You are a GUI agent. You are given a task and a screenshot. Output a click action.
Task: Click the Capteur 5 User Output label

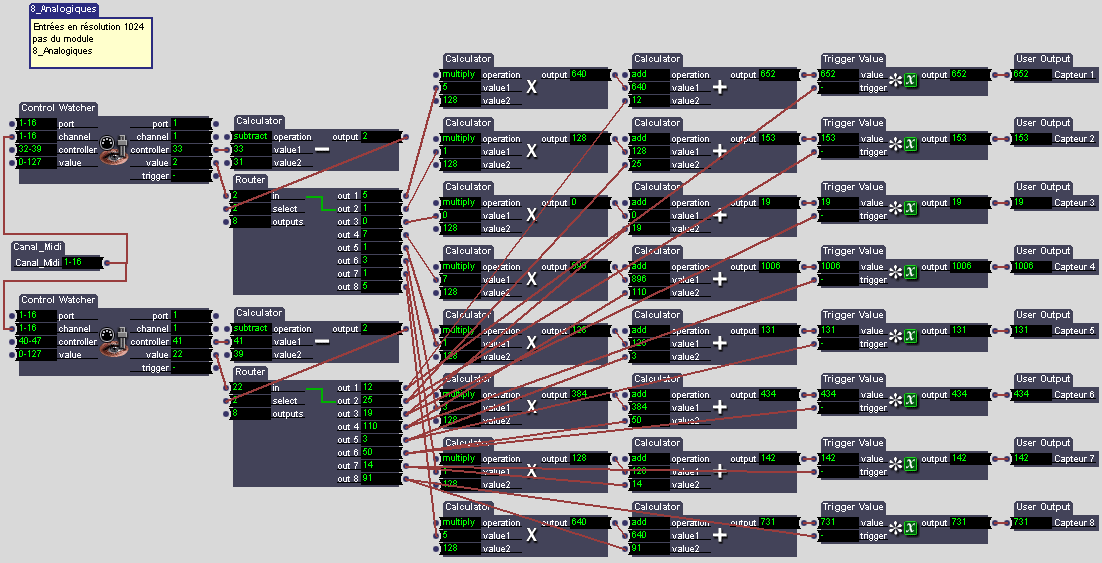[1074, 331]
